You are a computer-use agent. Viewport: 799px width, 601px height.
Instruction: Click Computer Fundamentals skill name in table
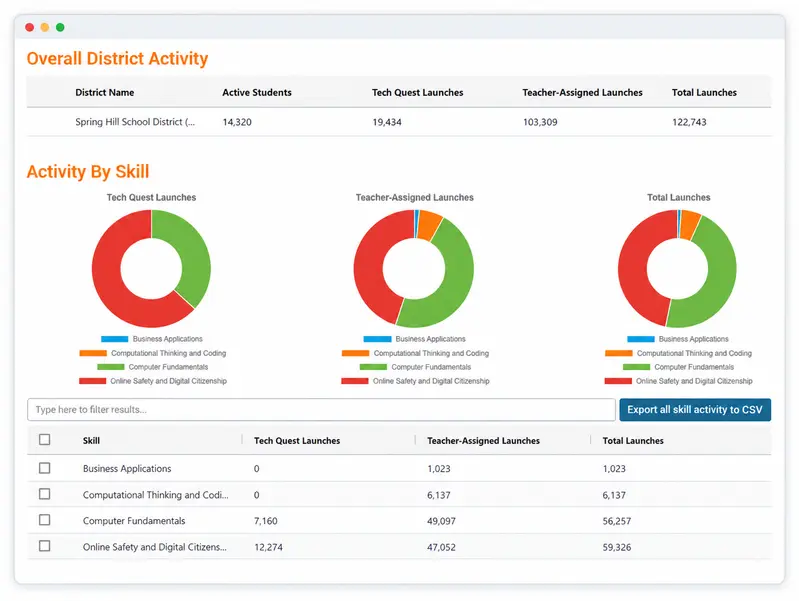[134, 521]
